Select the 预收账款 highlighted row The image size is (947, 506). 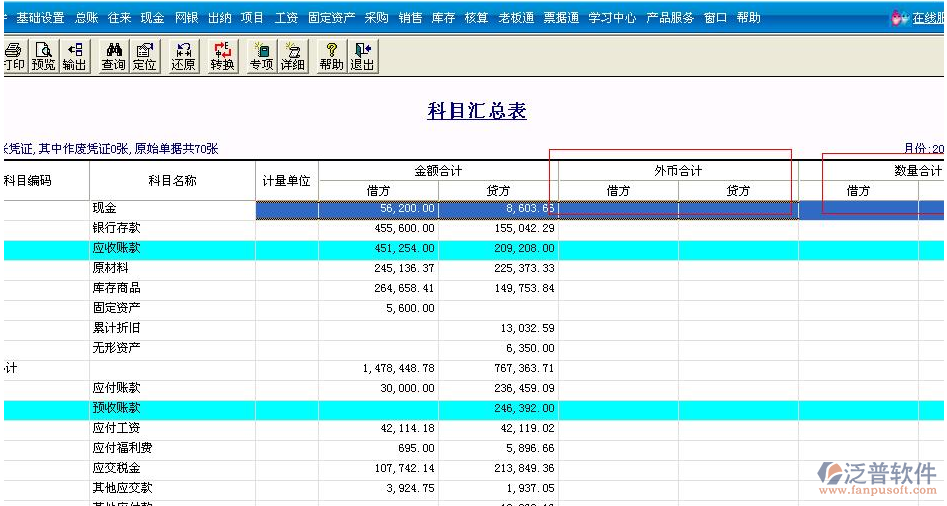117,409
